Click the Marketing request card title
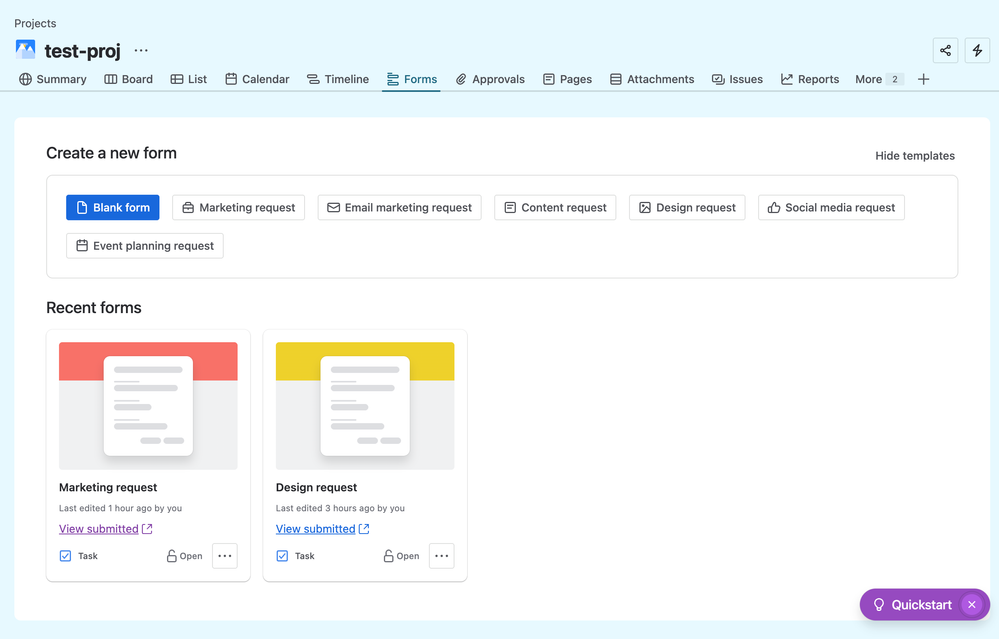This screenshot has width=999, height=639. pos(108,487)
